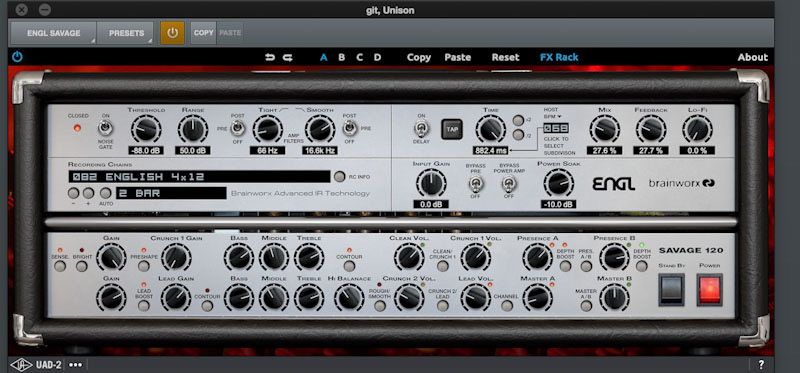800x373 pixels.
Task: Click Reset in the black toolbar
Action: pos(505,57)
